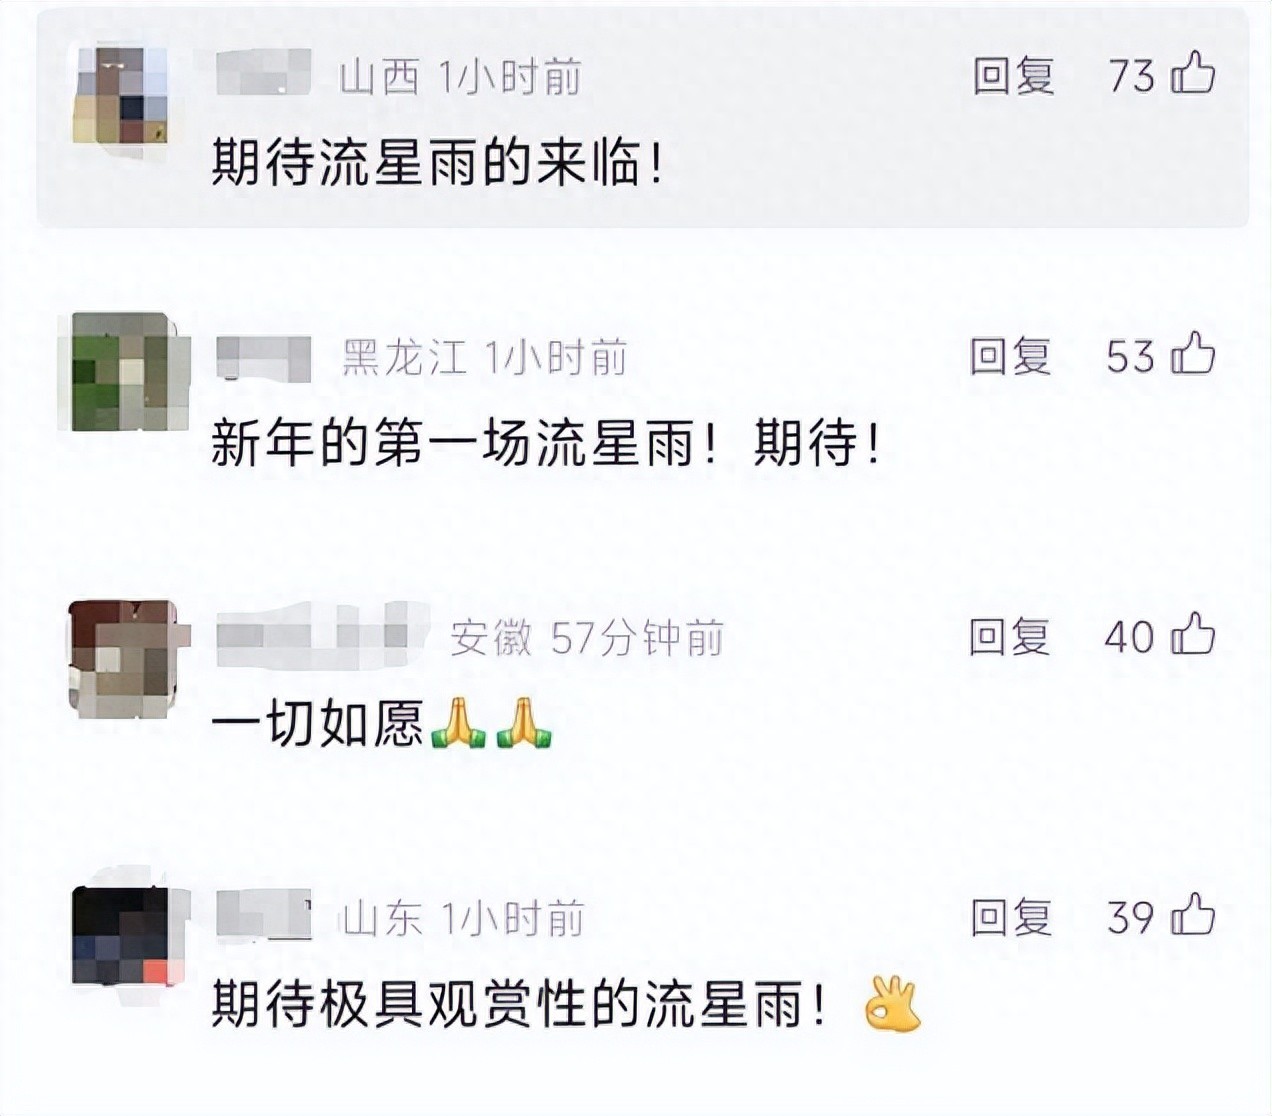Like the 山东 comment with 39 likes
The image size is (1272, 1116).
pyautogui.click(x=1193, y=917)
